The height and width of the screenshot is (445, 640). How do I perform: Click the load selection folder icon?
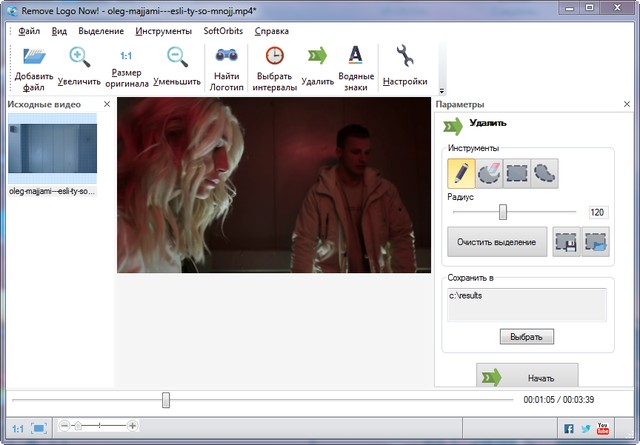pos(596,242)
